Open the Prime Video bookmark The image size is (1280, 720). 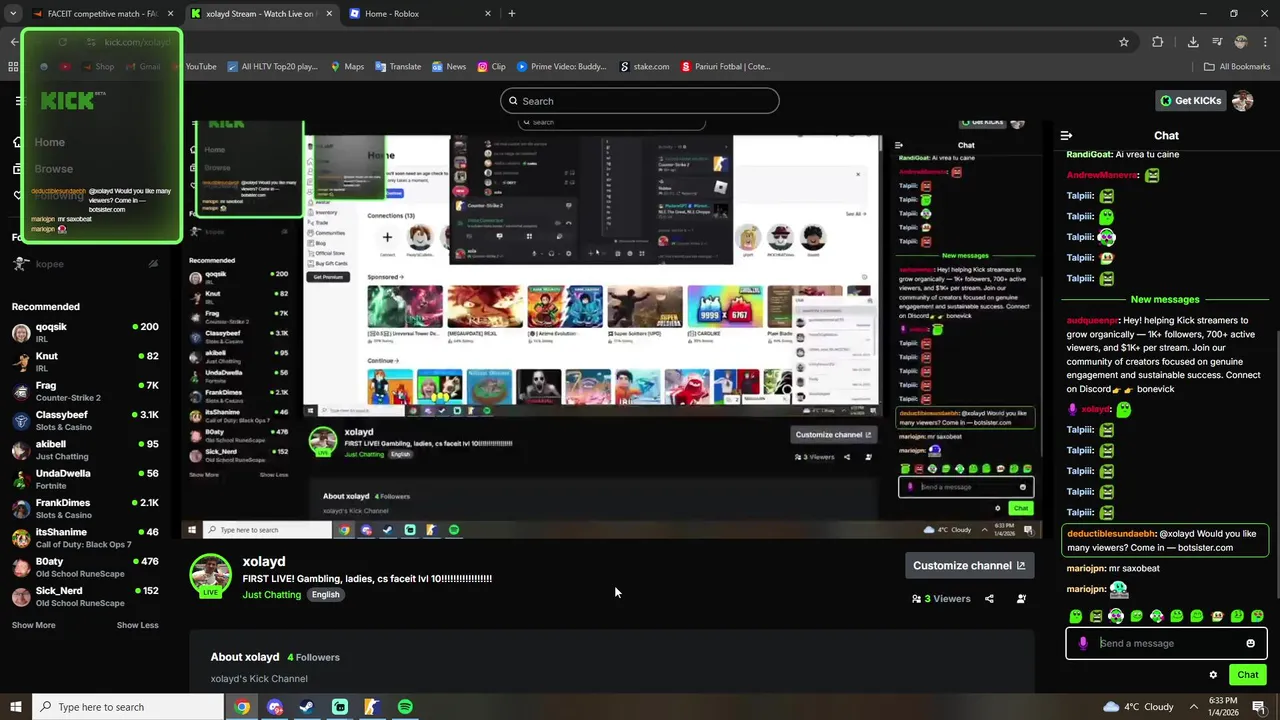[x=560, y=67]
